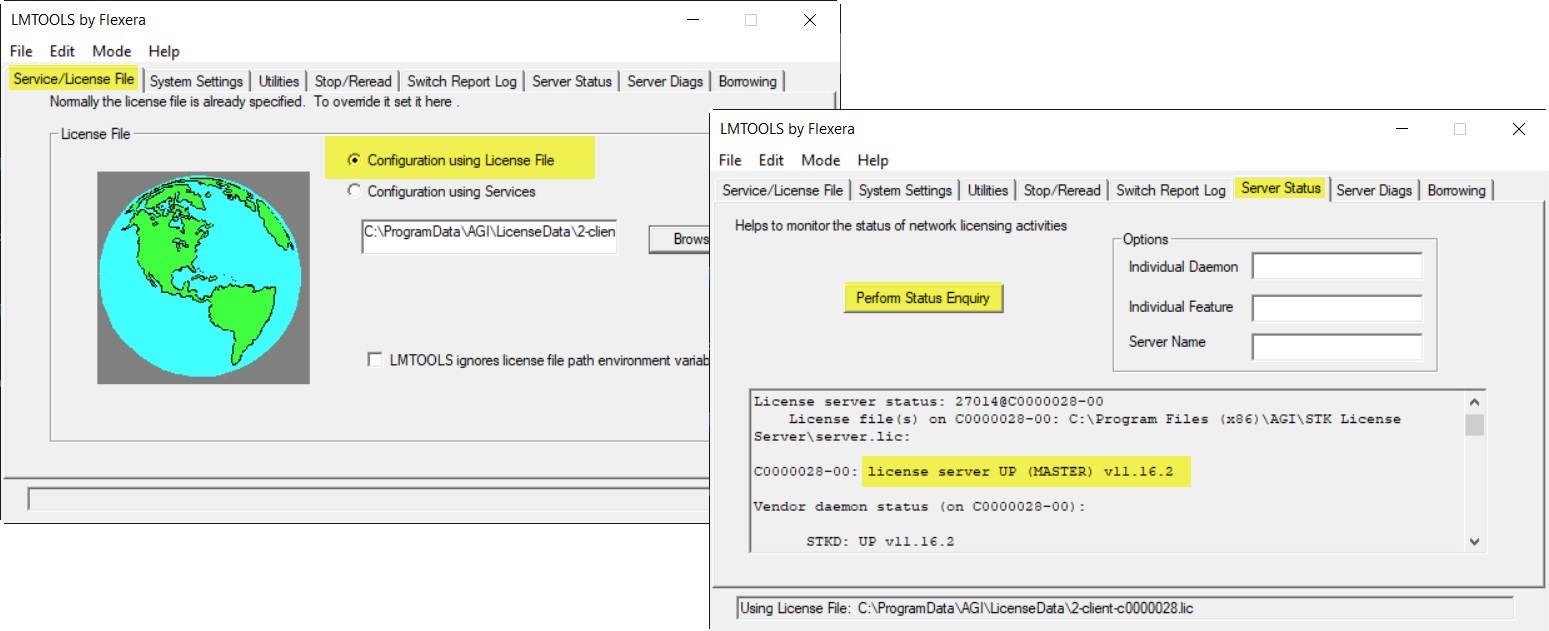Switch to Stop/Reread tab in front window
This screenshot has height=631, width=1549.
tap(1062, 190)
